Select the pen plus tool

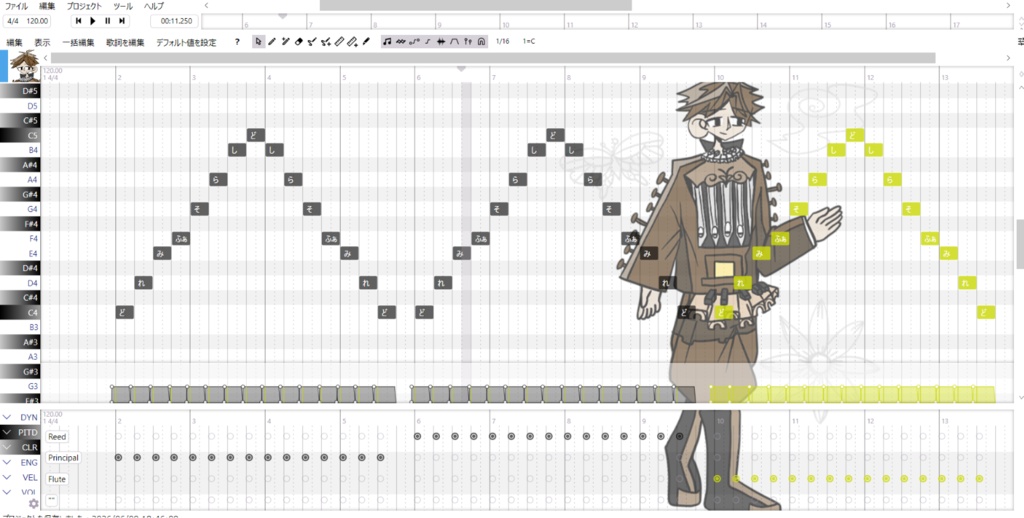[x=285, y=42]
